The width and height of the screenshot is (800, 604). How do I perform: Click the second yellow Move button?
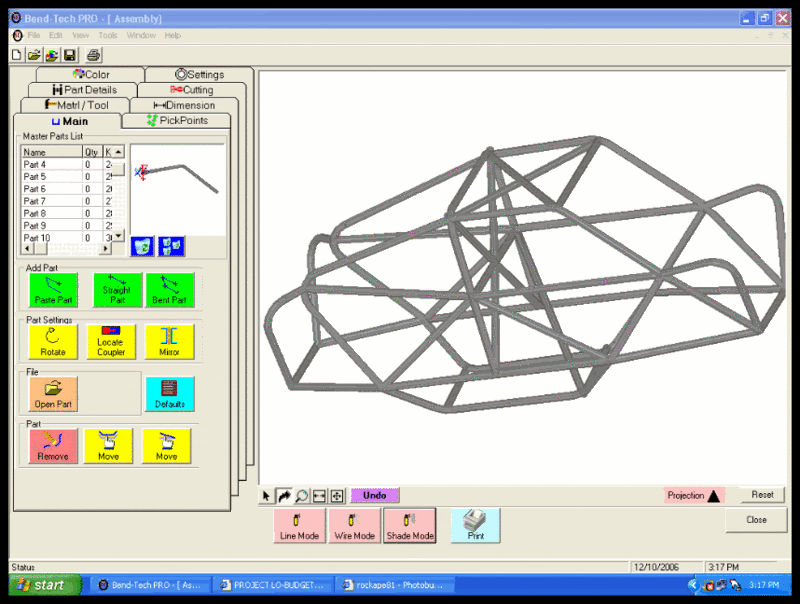click(167, 446)
